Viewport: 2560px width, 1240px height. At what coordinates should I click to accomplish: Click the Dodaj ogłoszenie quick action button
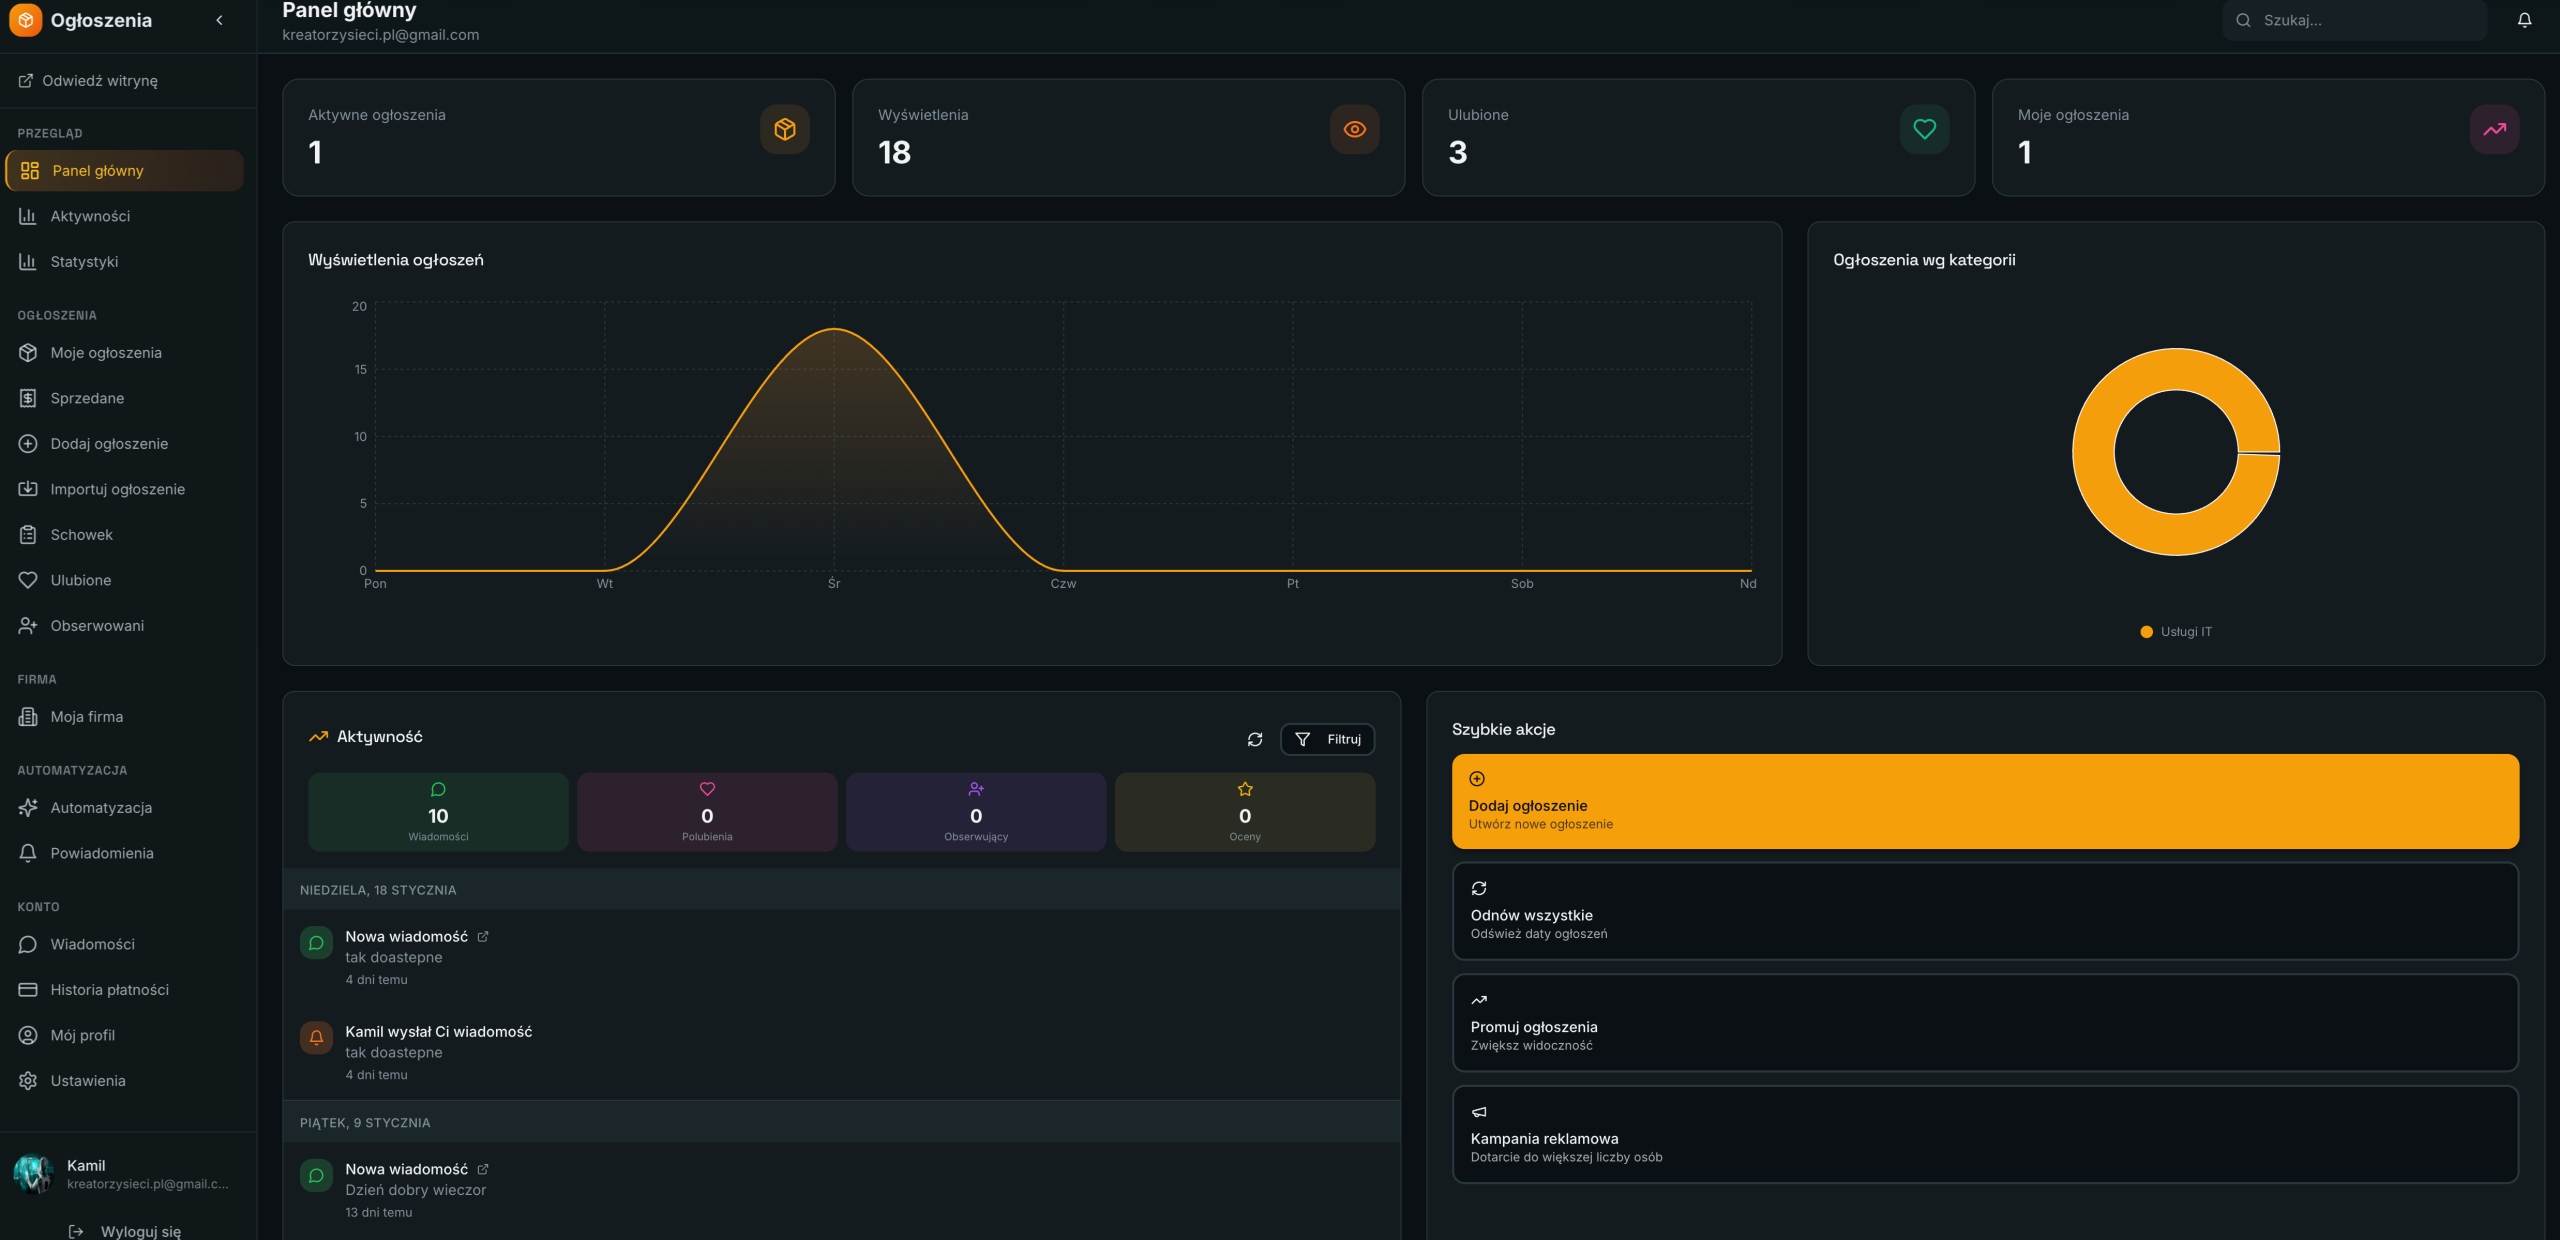tap(1985, 802)
